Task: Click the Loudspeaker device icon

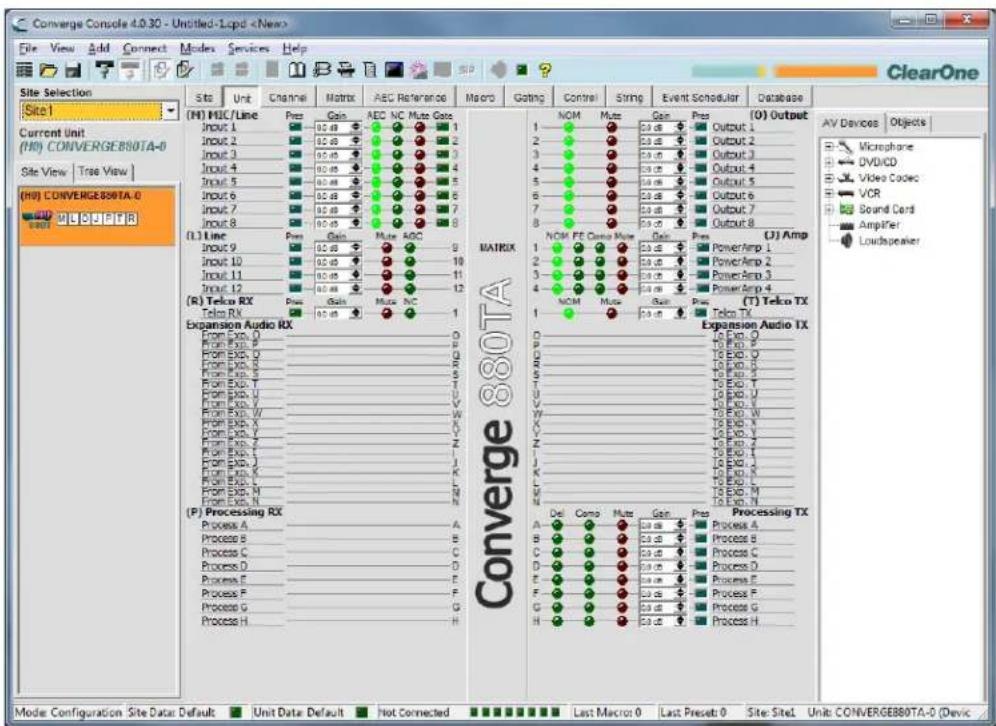Action: (x=846, y=241)
